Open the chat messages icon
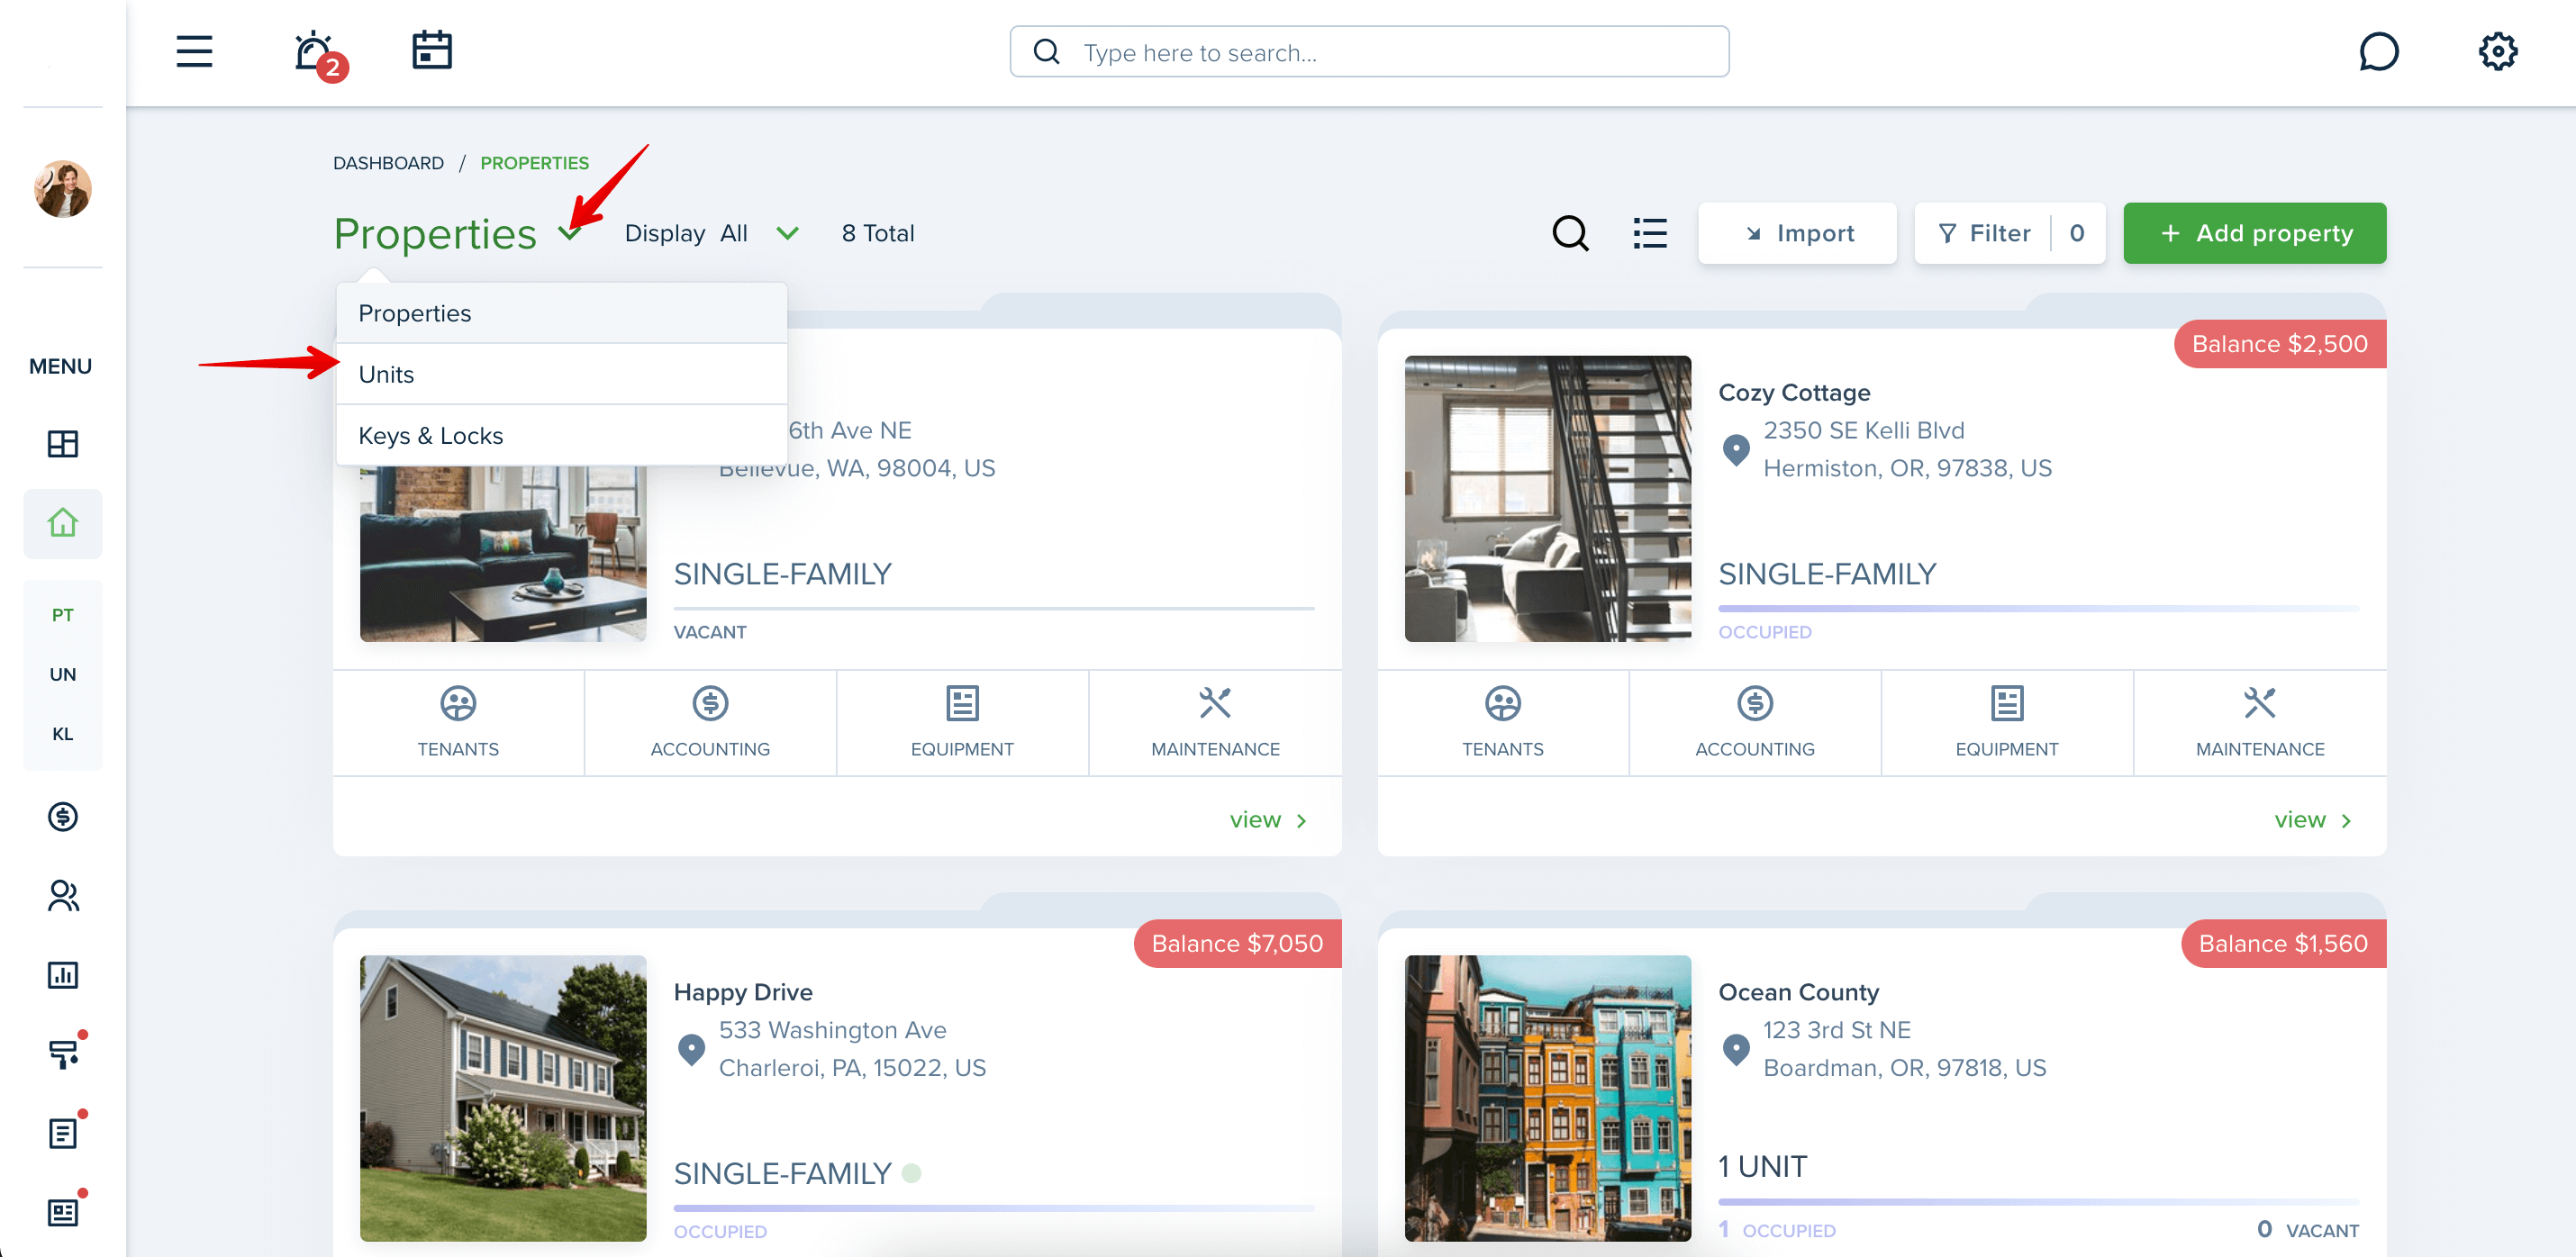This screenshot has height=1257, width=2576. (2378, 51)
